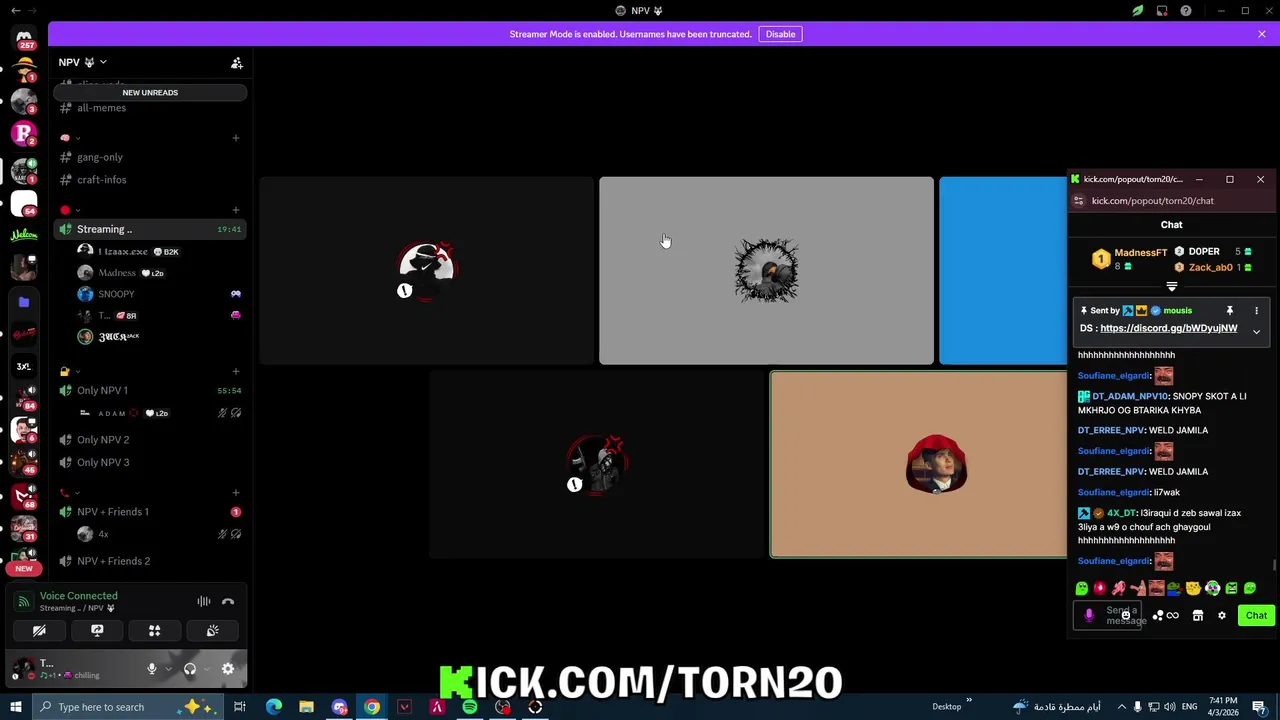Open Spotify from the Windows taskbar
The image size is (1280, 720).
click(x=470, y=707)
